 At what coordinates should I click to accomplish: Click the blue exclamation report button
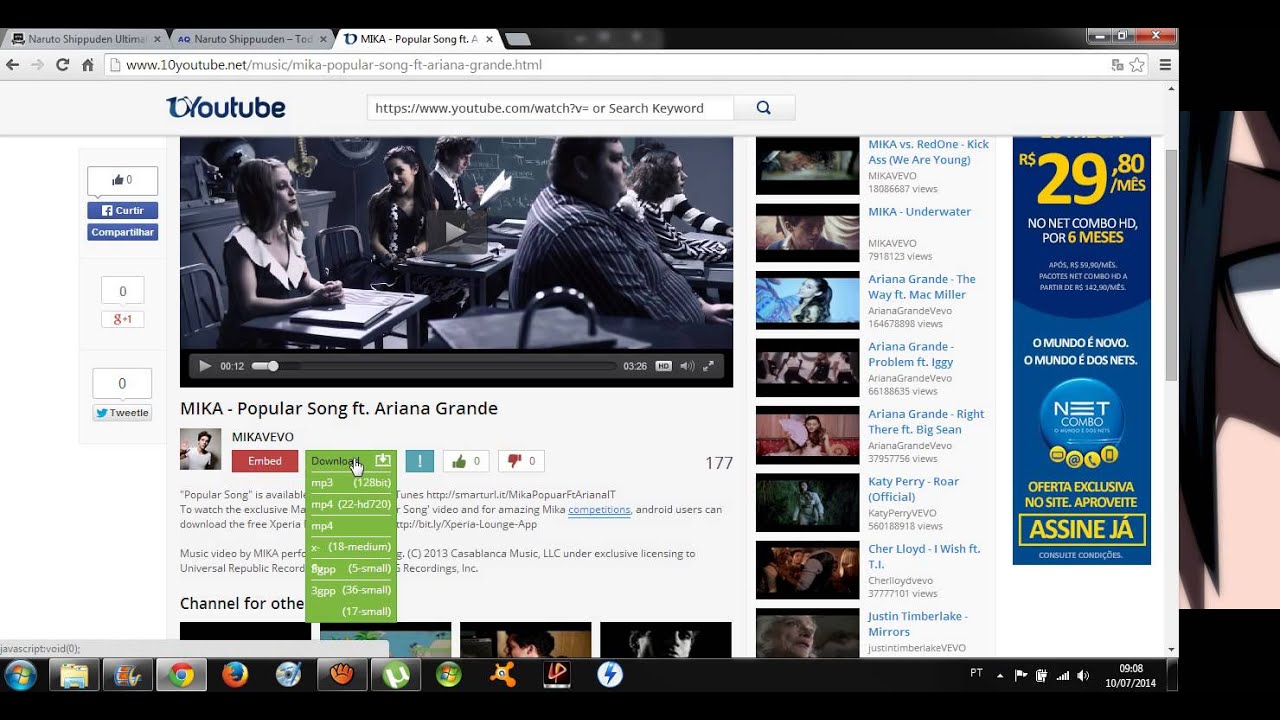[x=419, y=461]
